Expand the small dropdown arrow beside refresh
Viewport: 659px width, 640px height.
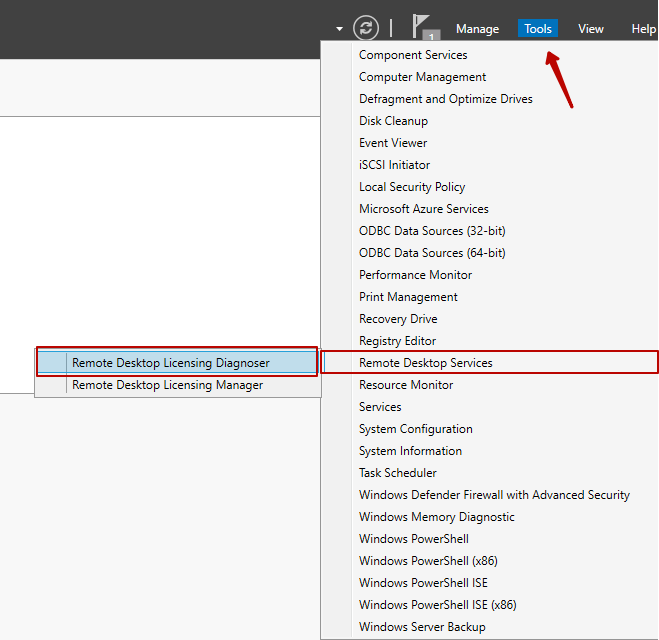(340, 29)
